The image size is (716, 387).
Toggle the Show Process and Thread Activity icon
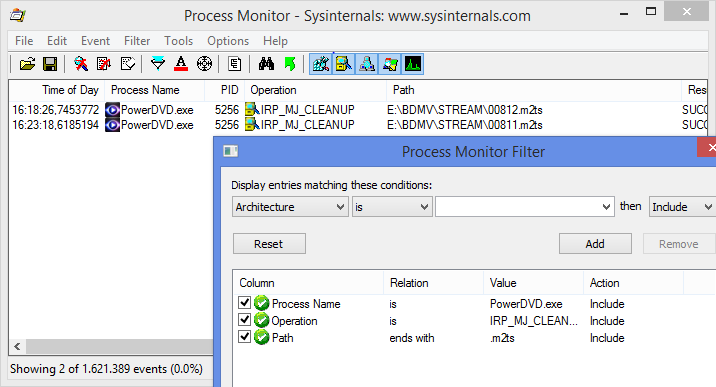pyautogui.click(x=390, y=64)
